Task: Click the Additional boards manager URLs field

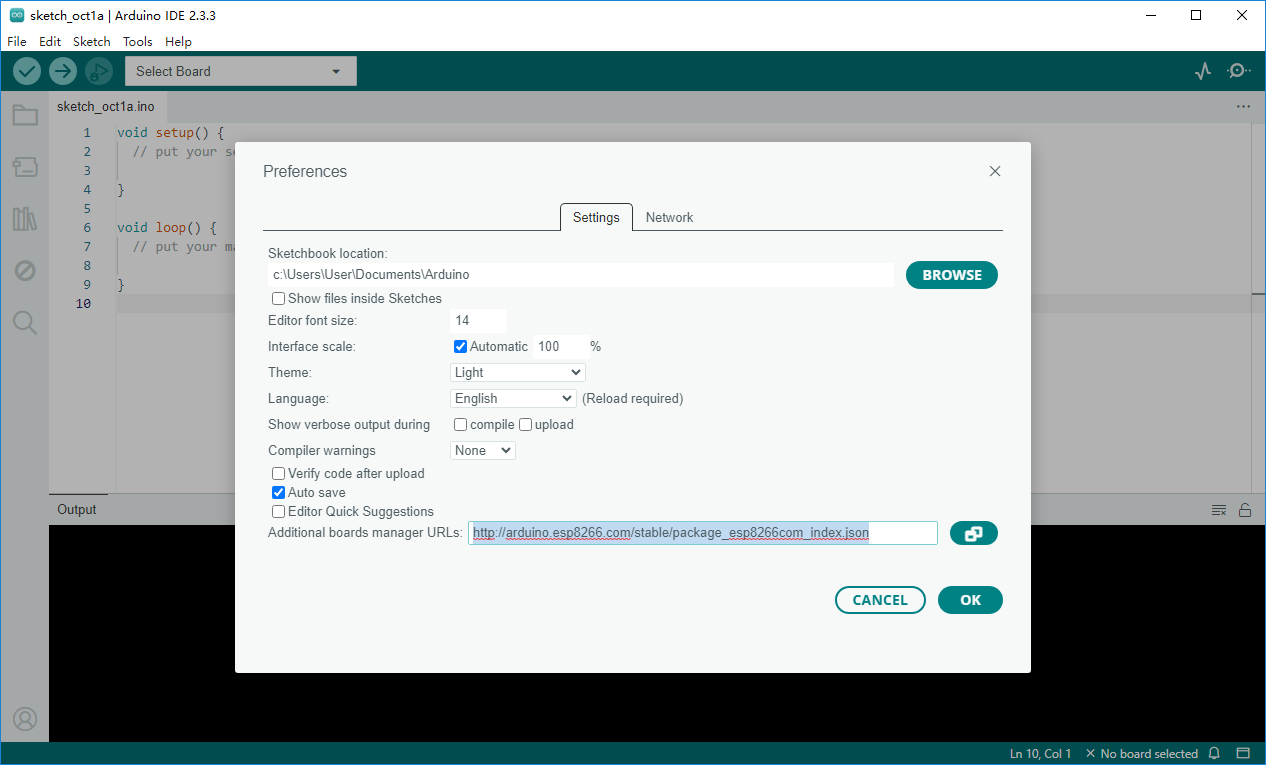Action: pos(703,533)
